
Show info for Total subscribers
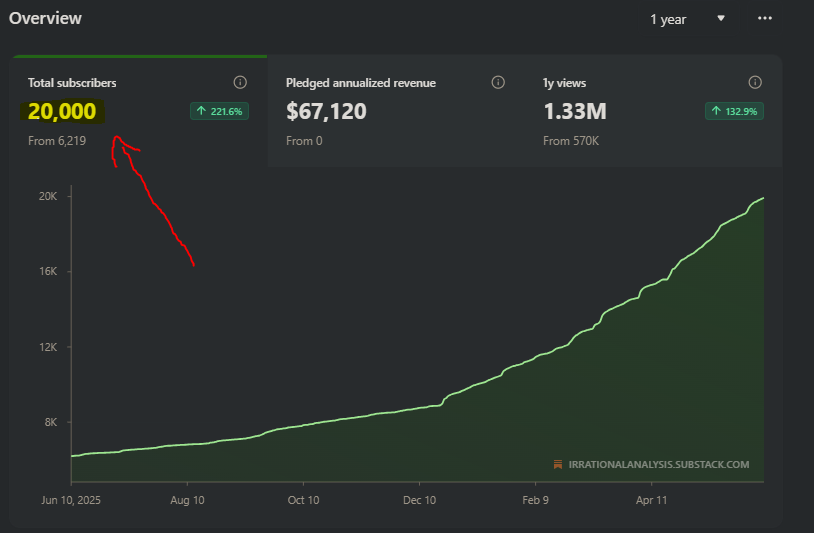(240, 82)
